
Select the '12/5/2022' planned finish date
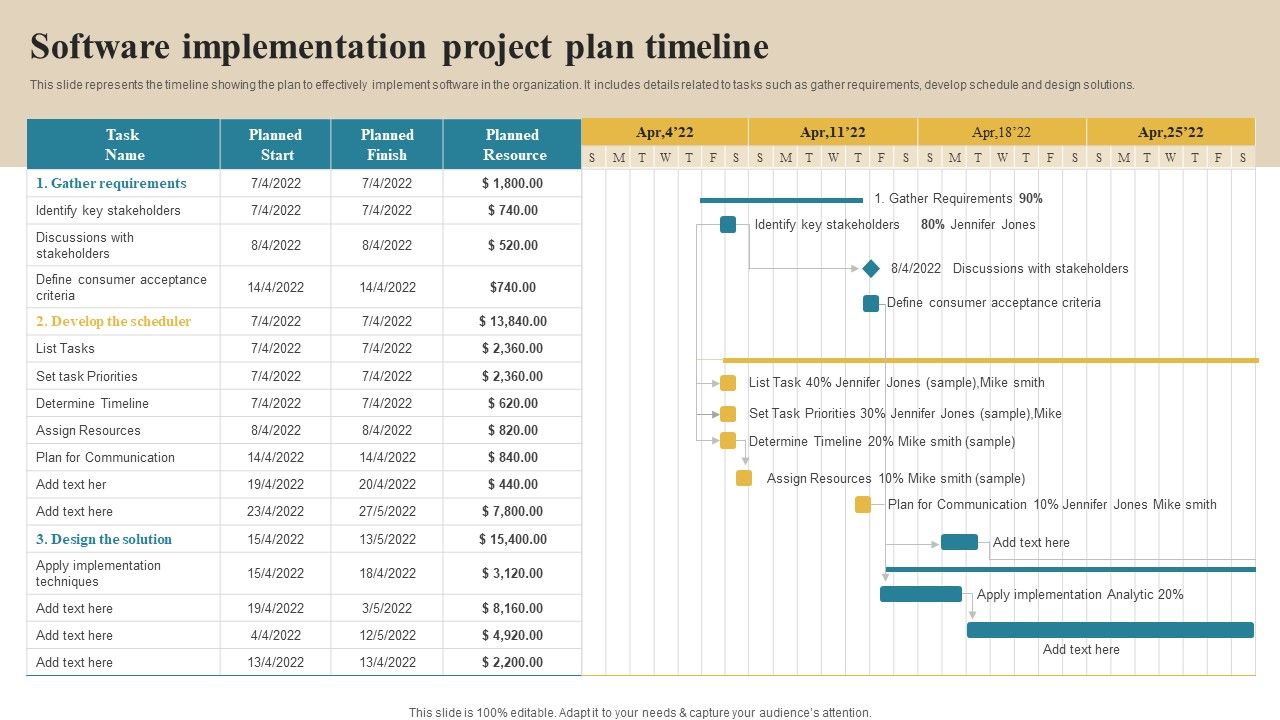[x=387, y=635]
